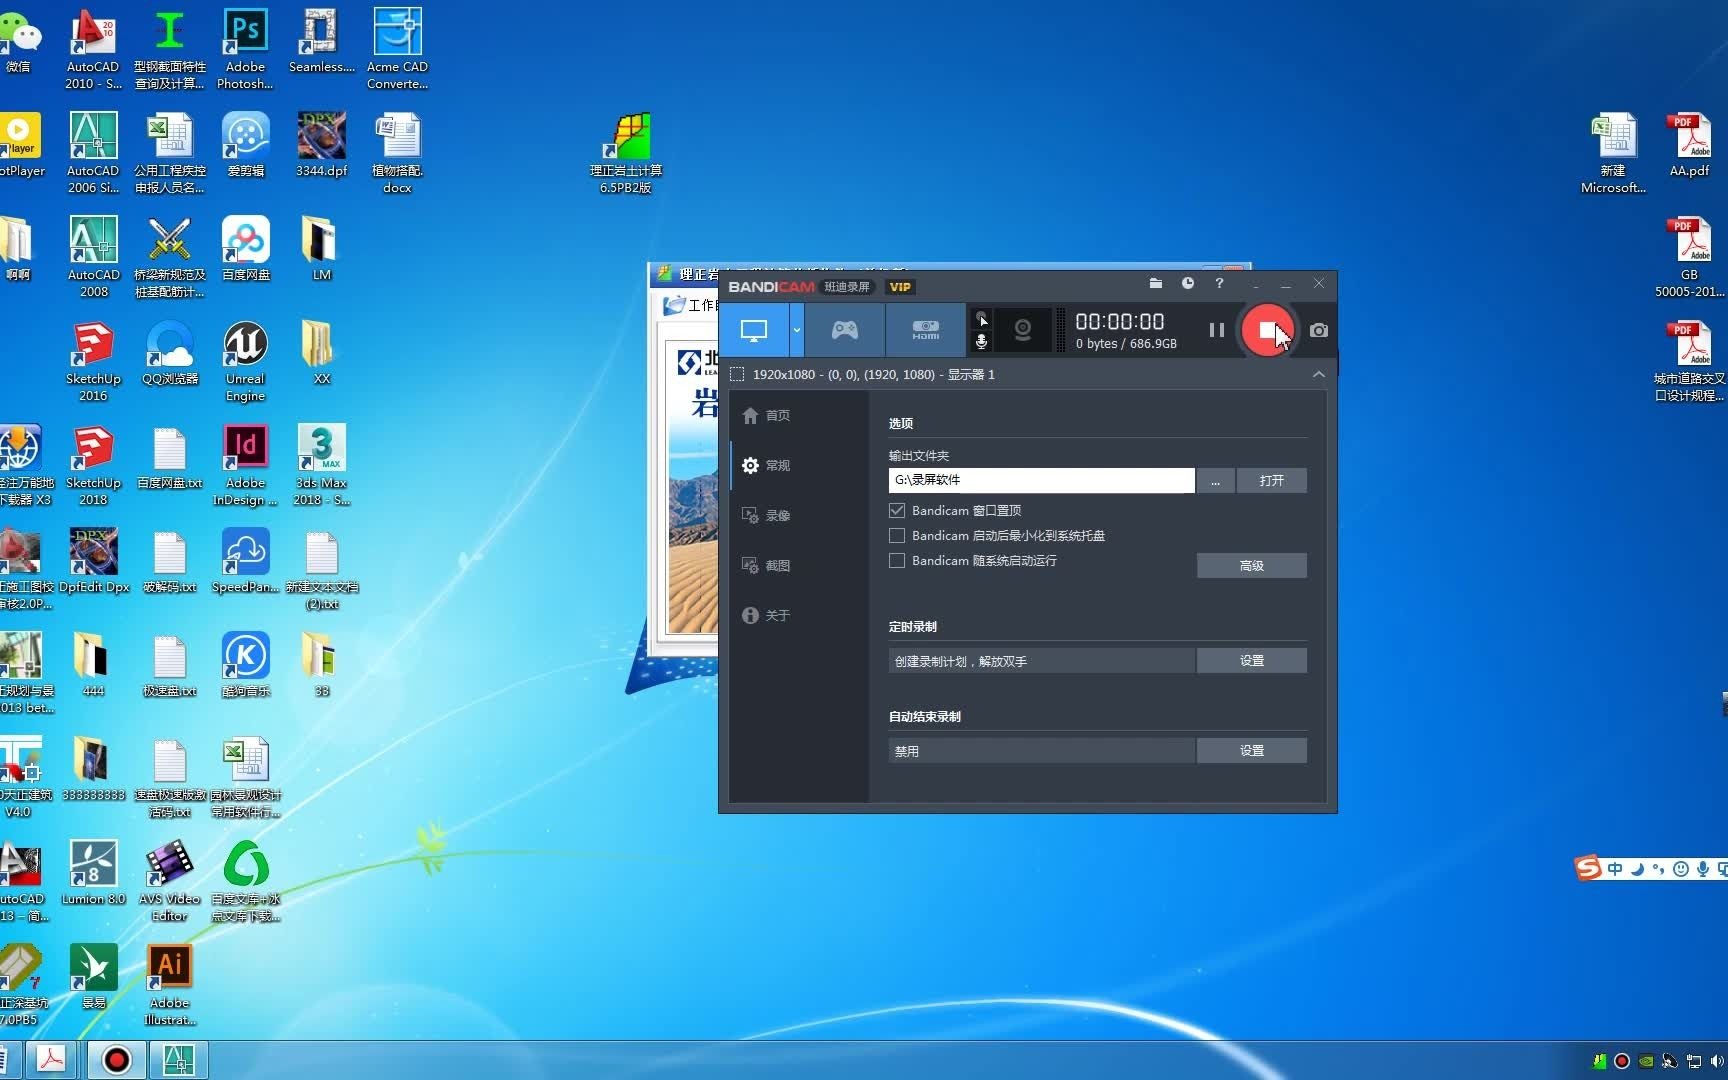Click 创建录制计划，解放双手 text field

point(1041,661)
